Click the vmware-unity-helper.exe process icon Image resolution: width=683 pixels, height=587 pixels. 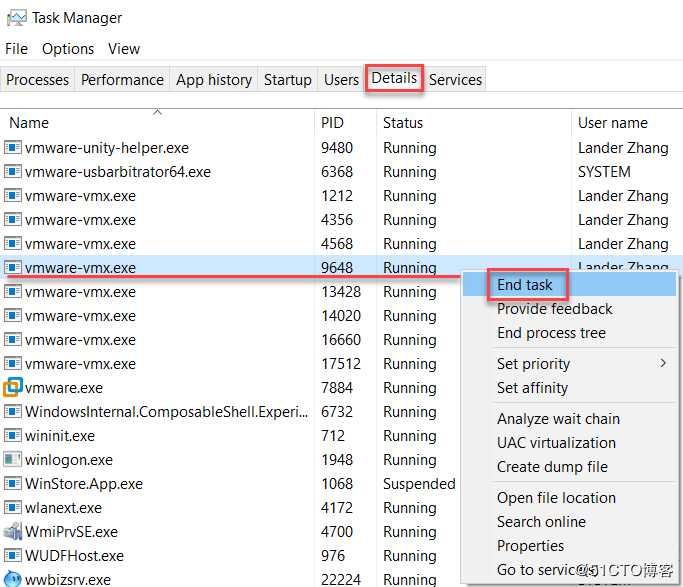pos(13,148)
